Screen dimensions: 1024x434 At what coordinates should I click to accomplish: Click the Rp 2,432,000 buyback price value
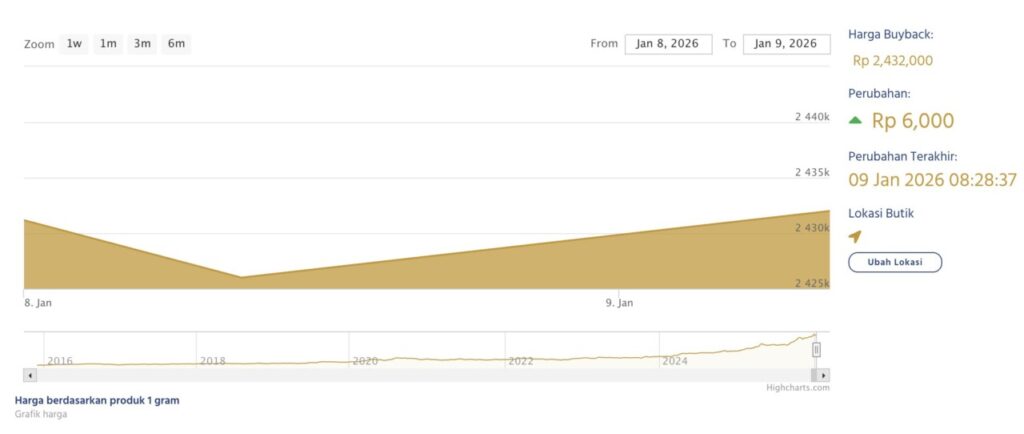click(x=892, y=61)
